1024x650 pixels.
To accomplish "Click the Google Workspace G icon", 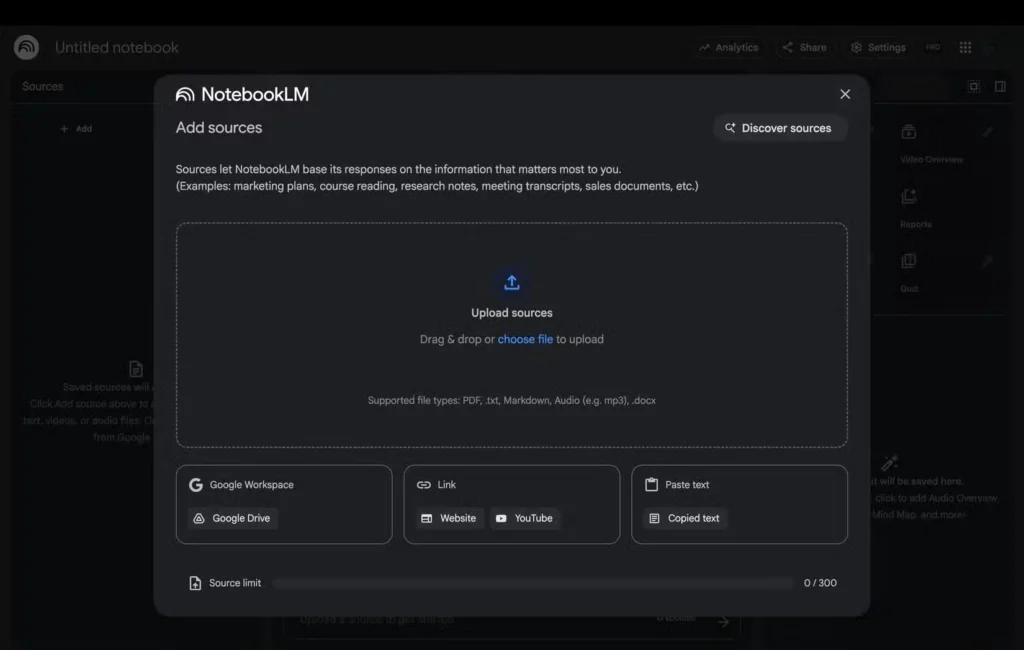I will point(196,485).
